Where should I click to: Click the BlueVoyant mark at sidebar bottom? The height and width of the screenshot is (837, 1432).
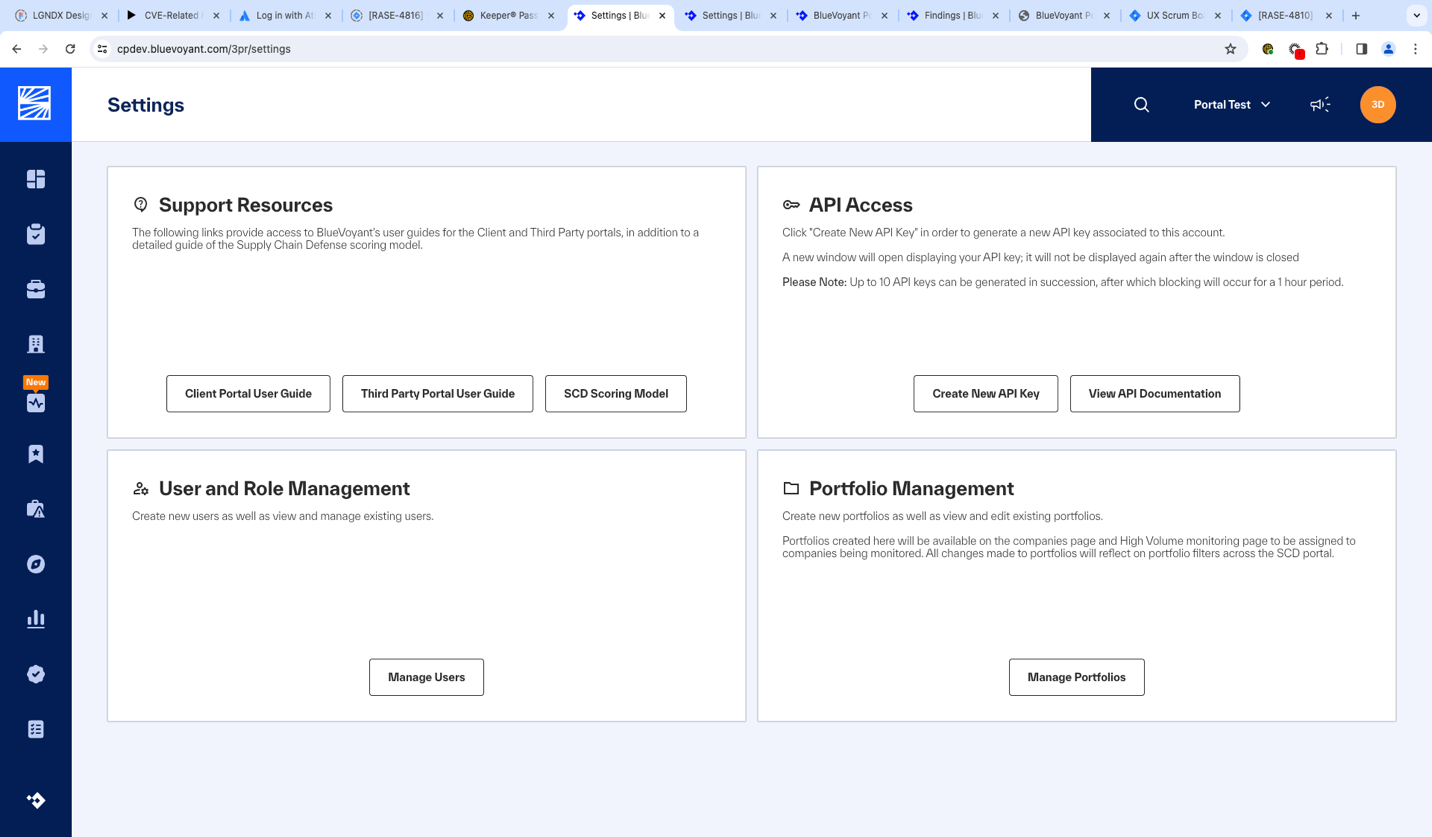[36, 800]
